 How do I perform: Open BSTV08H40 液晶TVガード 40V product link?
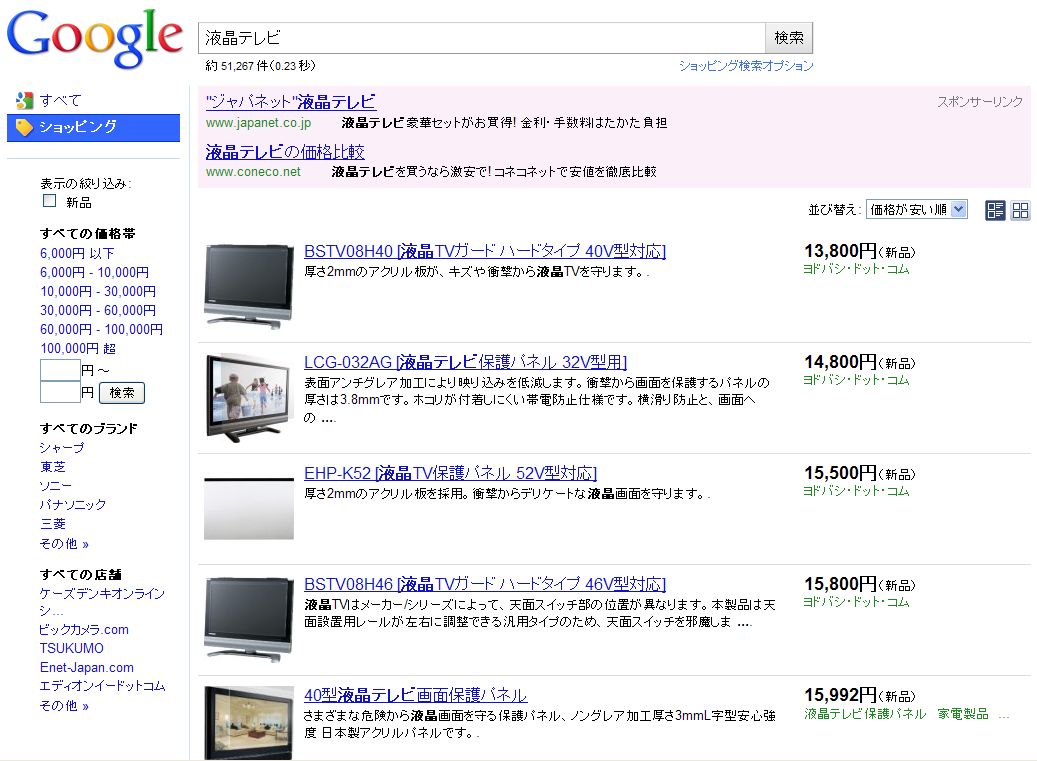tap(485, 251)
